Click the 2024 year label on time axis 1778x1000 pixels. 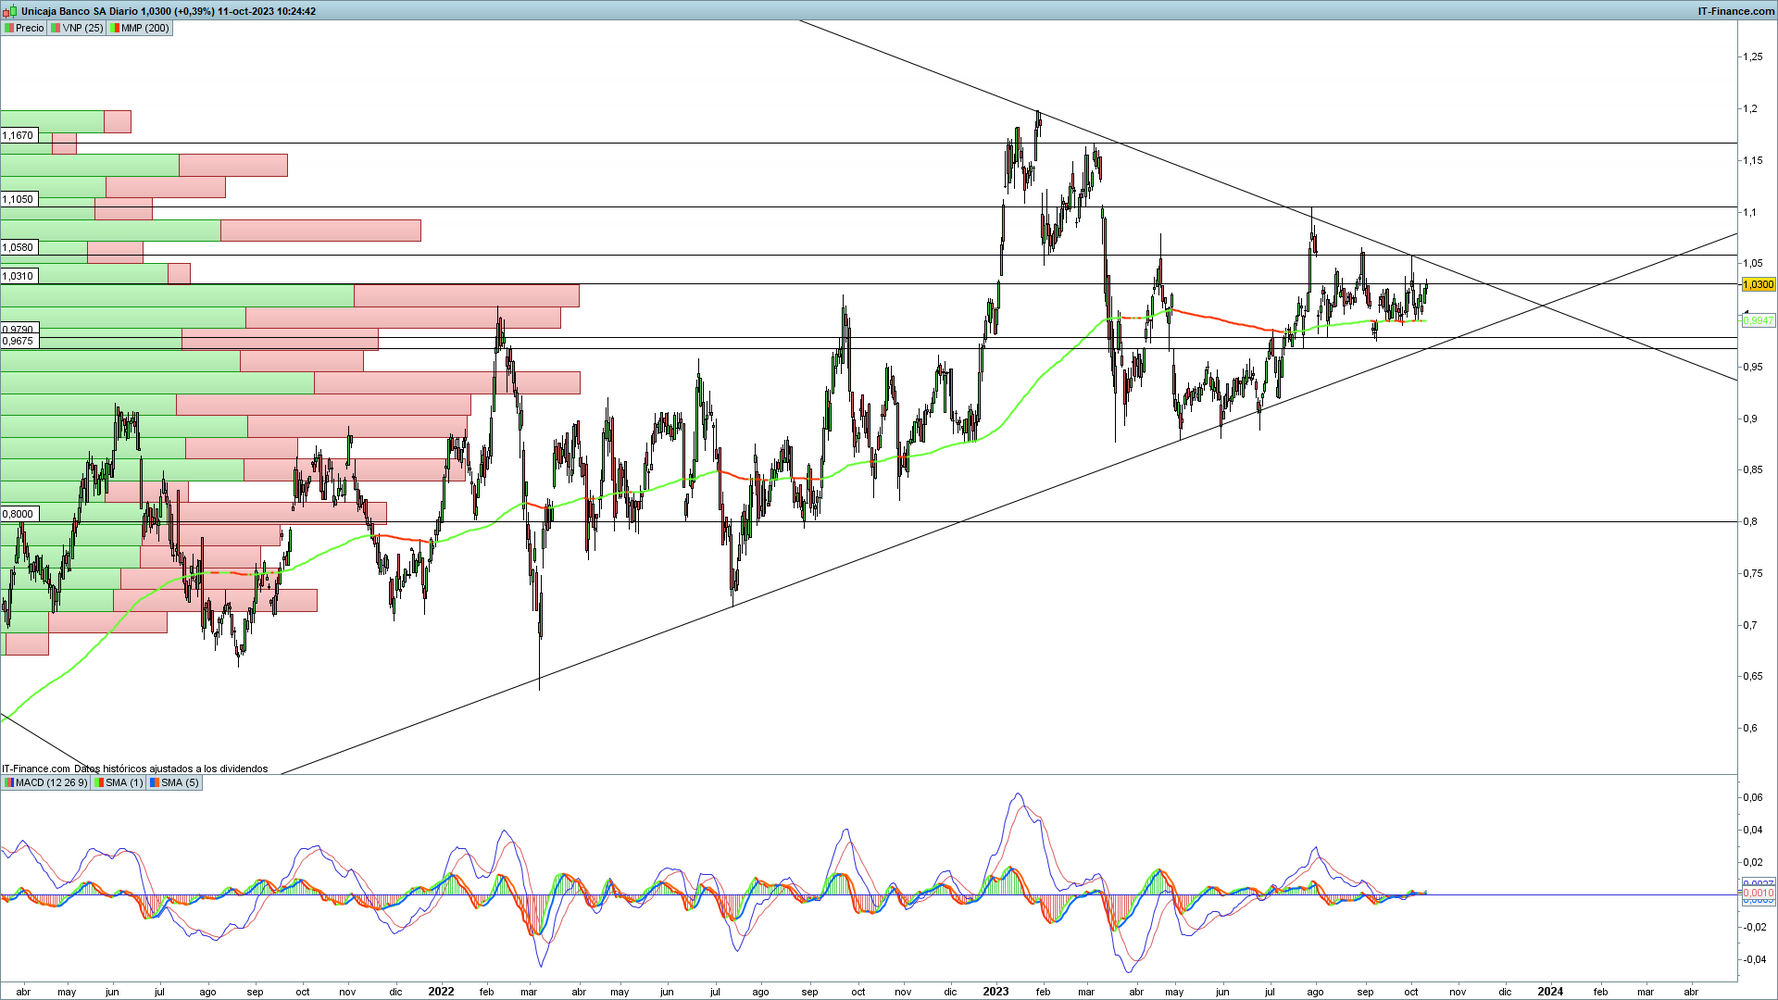[x=1550, y=992]
